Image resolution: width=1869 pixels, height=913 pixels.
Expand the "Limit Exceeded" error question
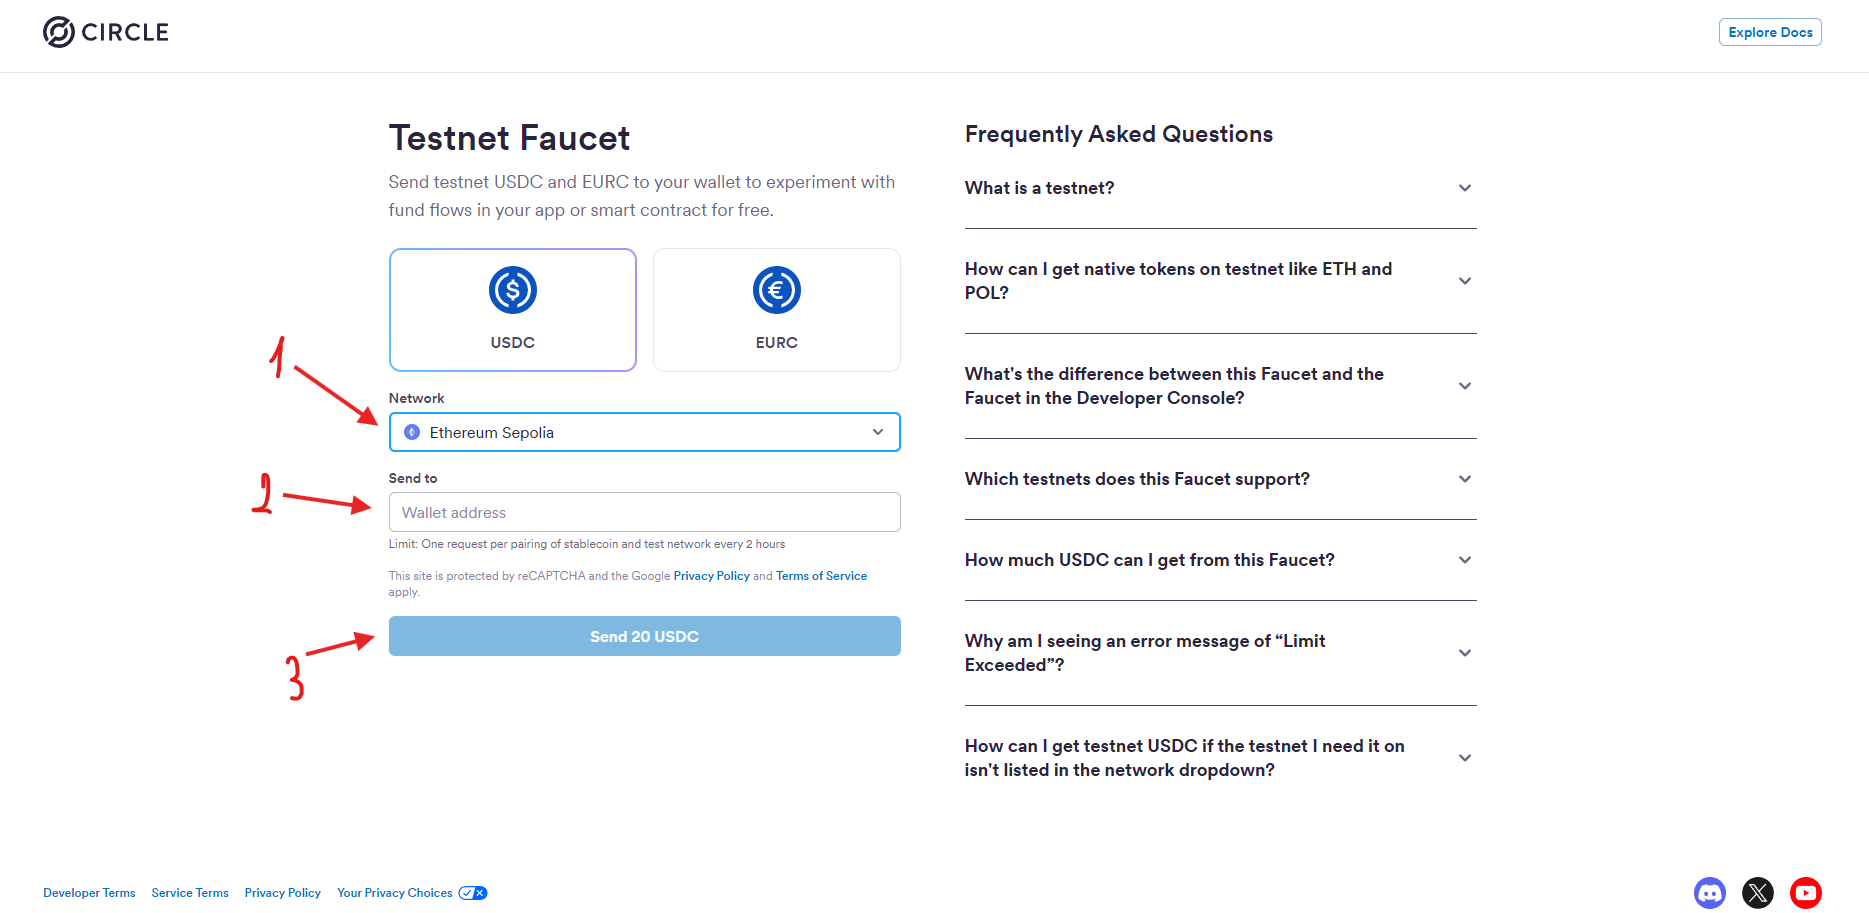pos(1220,653)
